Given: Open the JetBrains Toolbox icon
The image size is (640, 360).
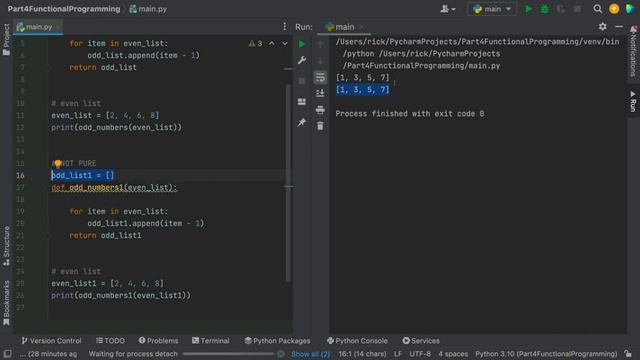Looking at the screenshot, I should click(630, 9).
